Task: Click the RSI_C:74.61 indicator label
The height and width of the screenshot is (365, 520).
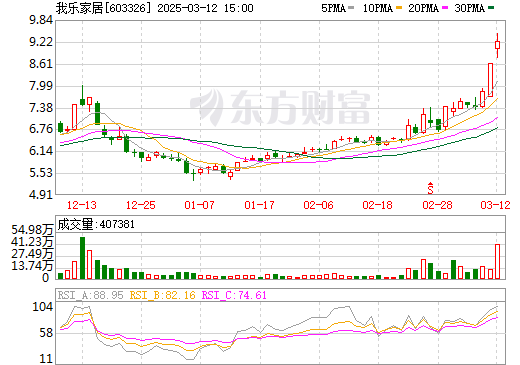Action: click(234, 295)
